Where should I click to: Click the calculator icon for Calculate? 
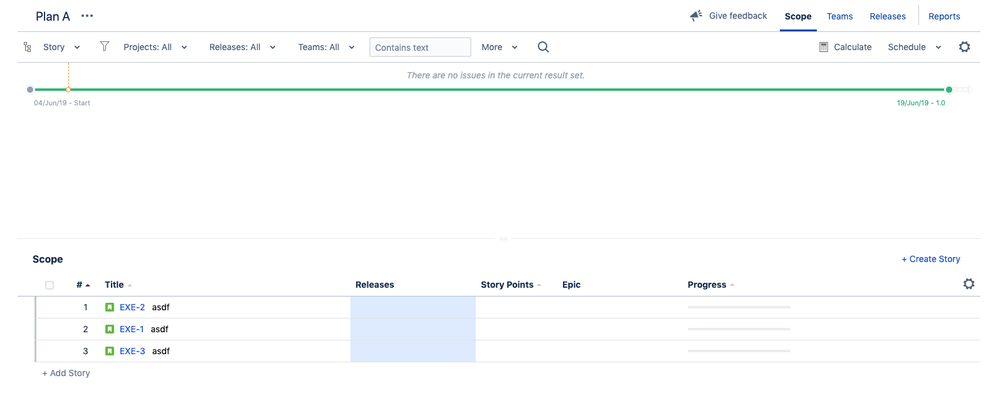[x=824, y=47]
